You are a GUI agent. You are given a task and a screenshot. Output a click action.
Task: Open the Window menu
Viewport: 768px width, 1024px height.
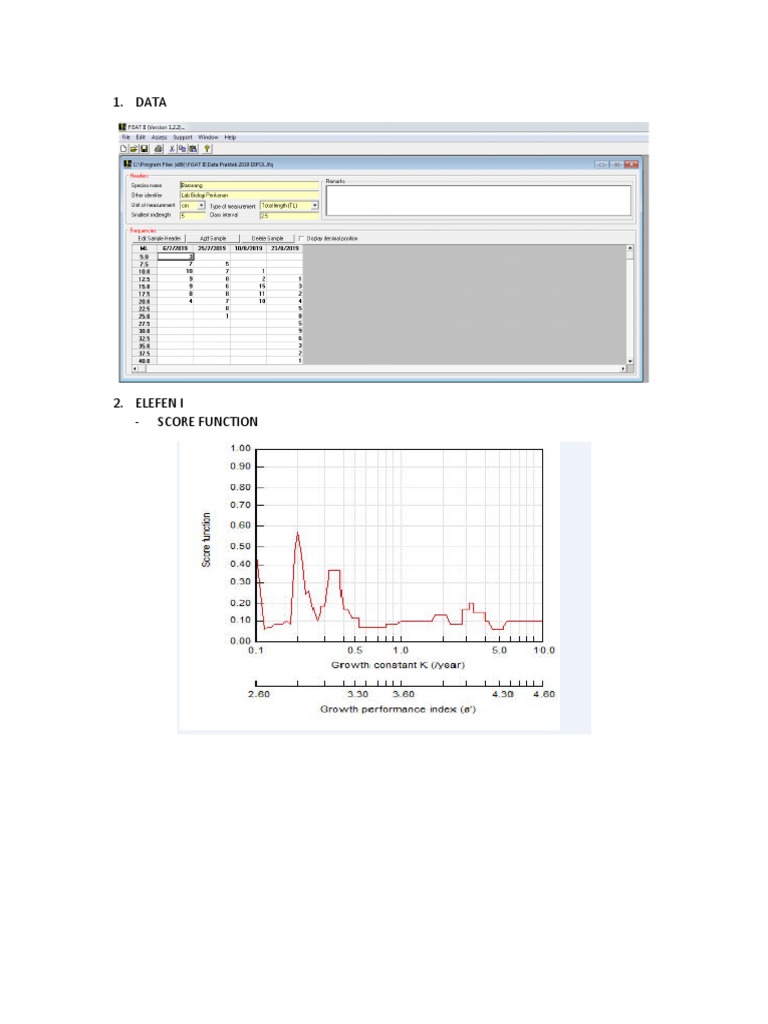pyautogui.click(x=208, y=137)
